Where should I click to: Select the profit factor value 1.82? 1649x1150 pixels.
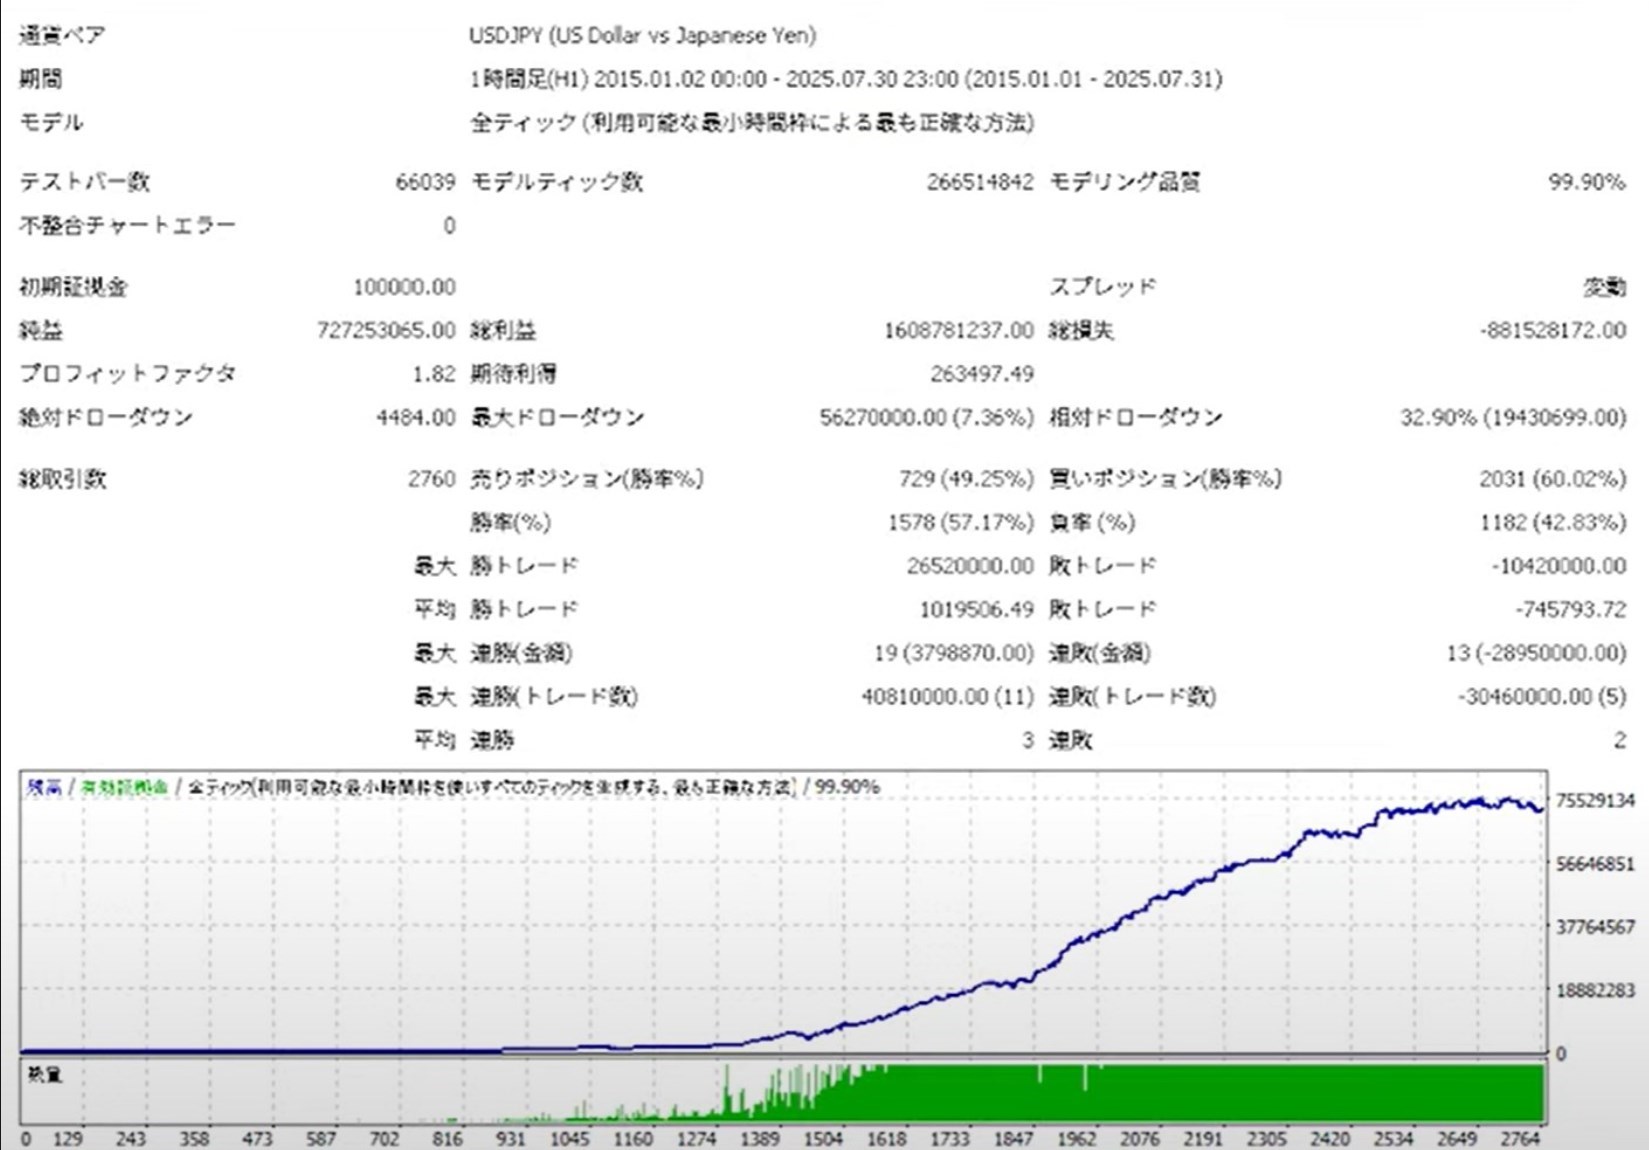(434, 374)
